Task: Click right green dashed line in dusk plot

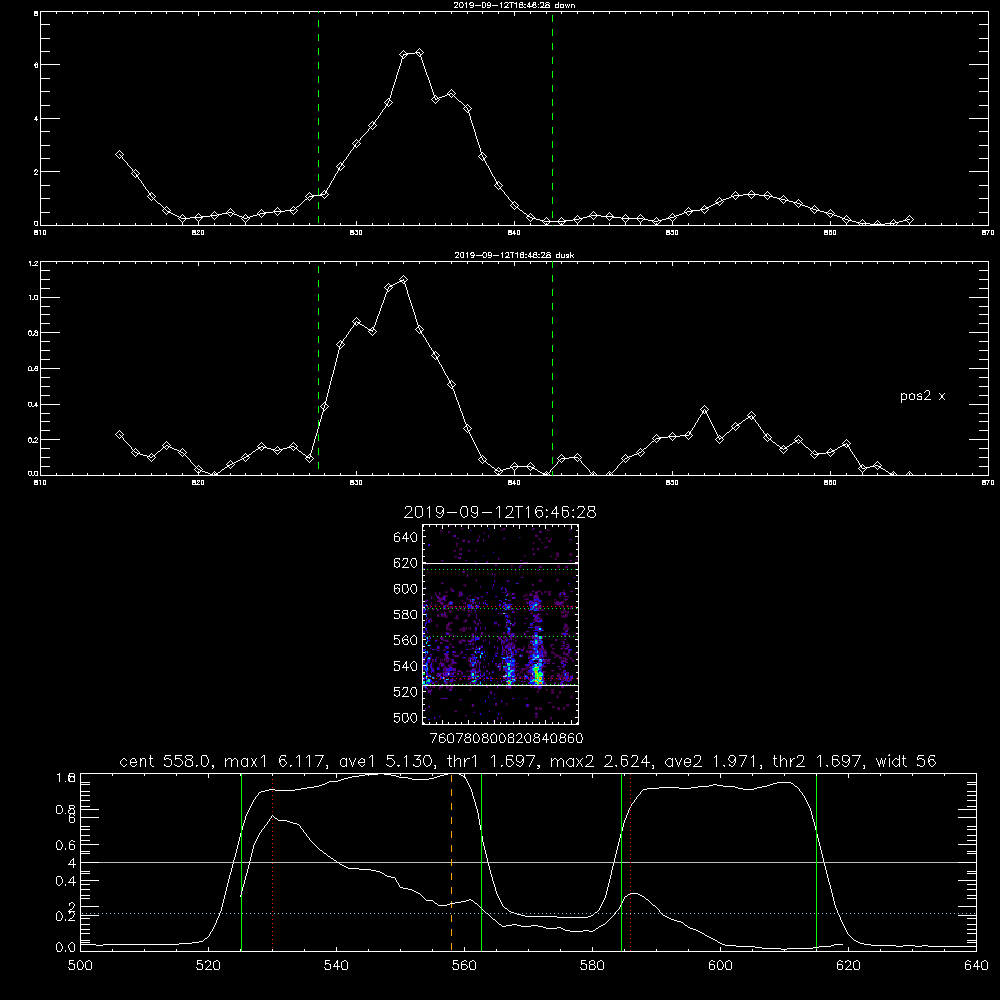Action: [552, 369]
